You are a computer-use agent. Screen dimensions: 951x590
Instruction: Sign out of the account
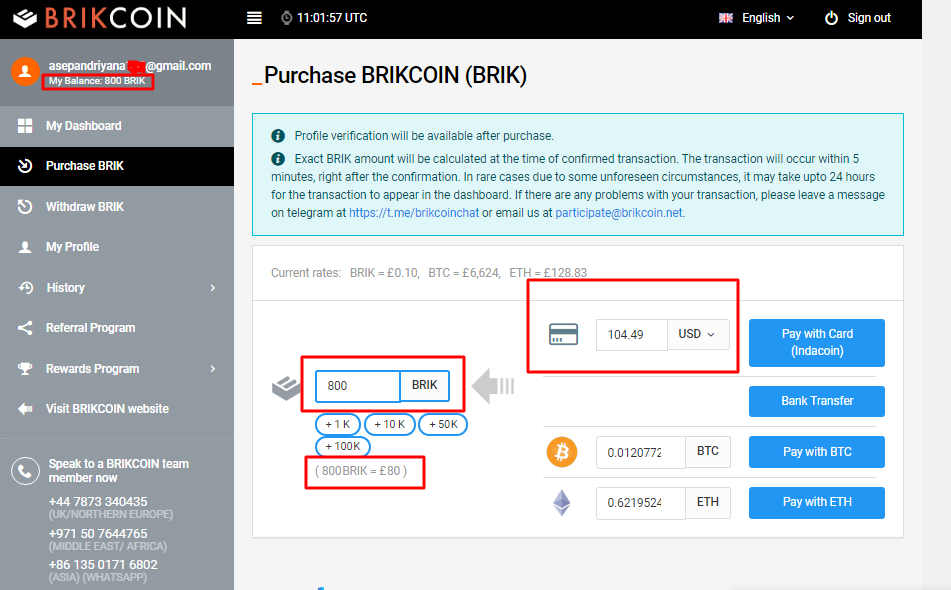click(869, 18)
